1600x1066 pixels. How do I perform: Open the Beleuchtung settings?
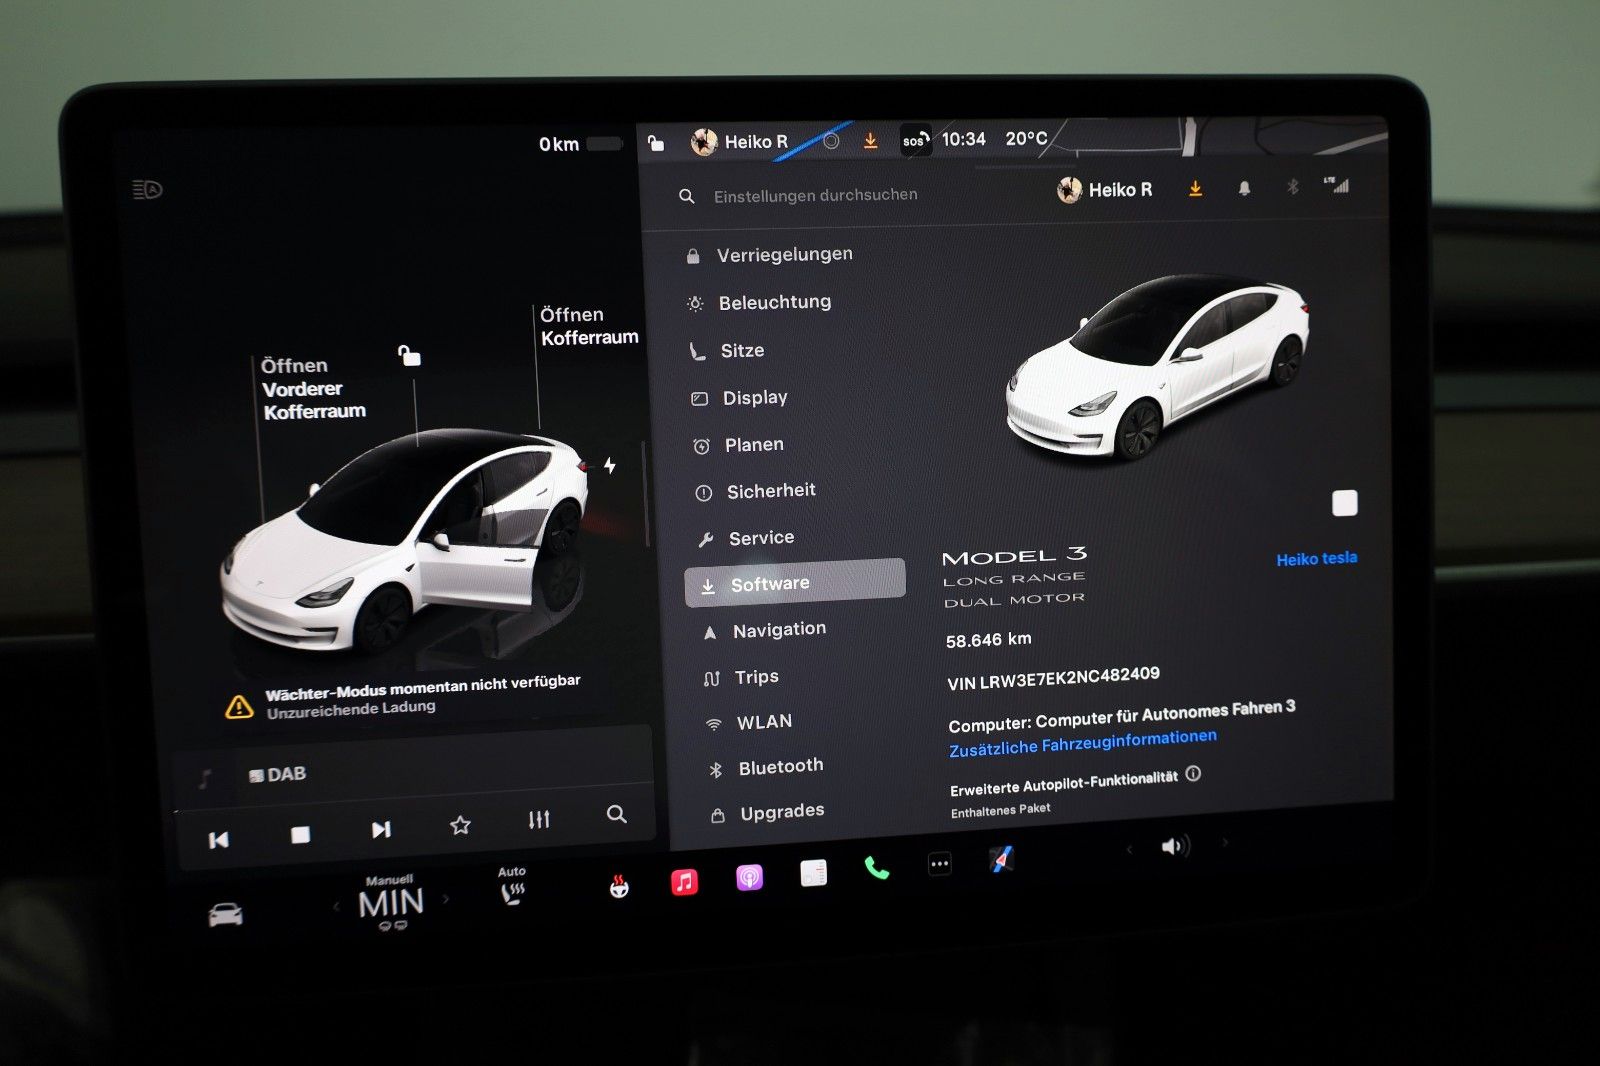pyautogui.click(x=760, y=302)
